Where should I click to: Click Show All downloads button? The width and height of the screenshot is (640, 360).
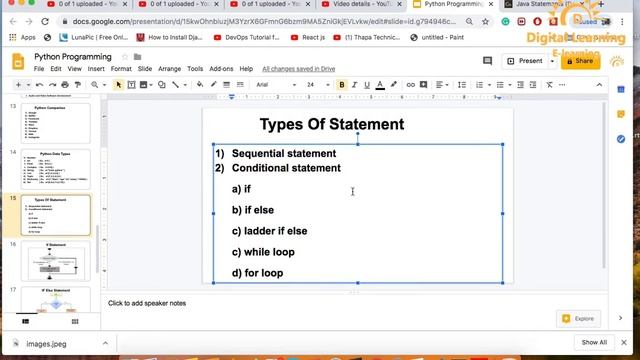[x=594, y=342]
